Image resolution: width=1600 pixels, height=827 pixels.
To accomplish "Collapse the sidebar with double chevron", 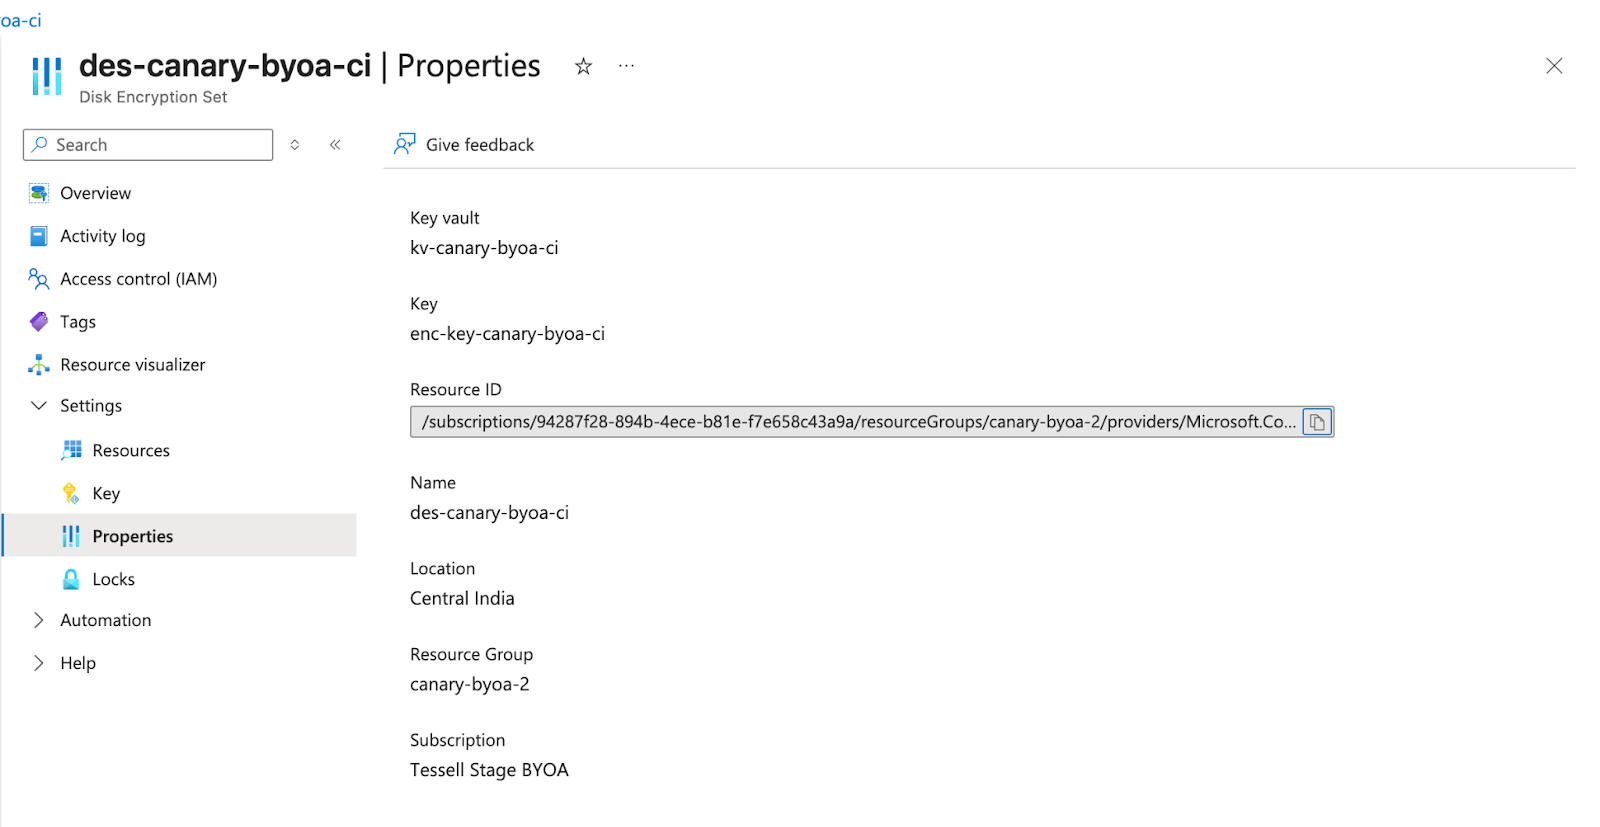I will click(x=335, y=145).
